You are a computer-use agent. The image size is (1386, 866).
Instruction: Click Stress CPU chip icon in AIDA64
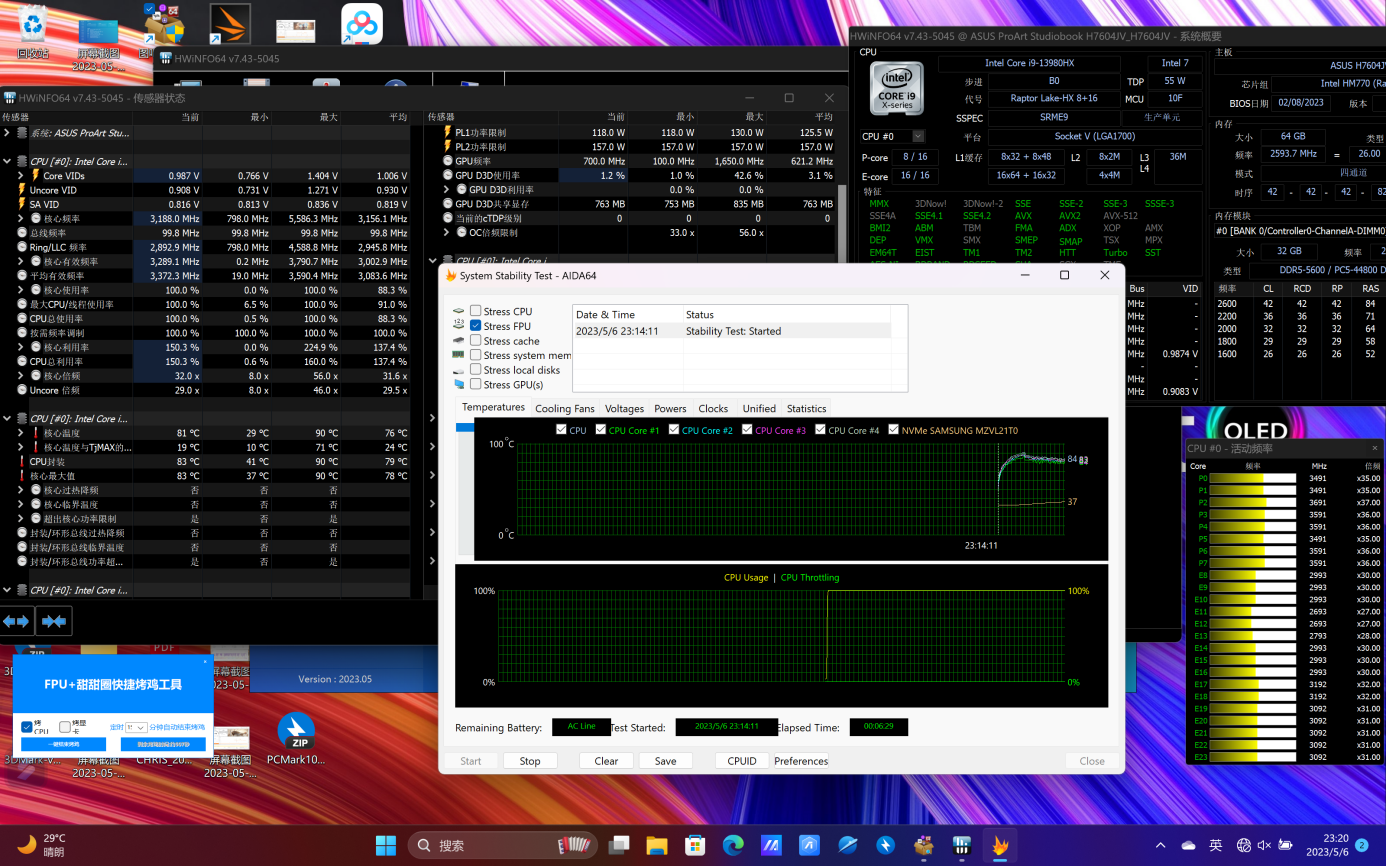pos(459,311)
